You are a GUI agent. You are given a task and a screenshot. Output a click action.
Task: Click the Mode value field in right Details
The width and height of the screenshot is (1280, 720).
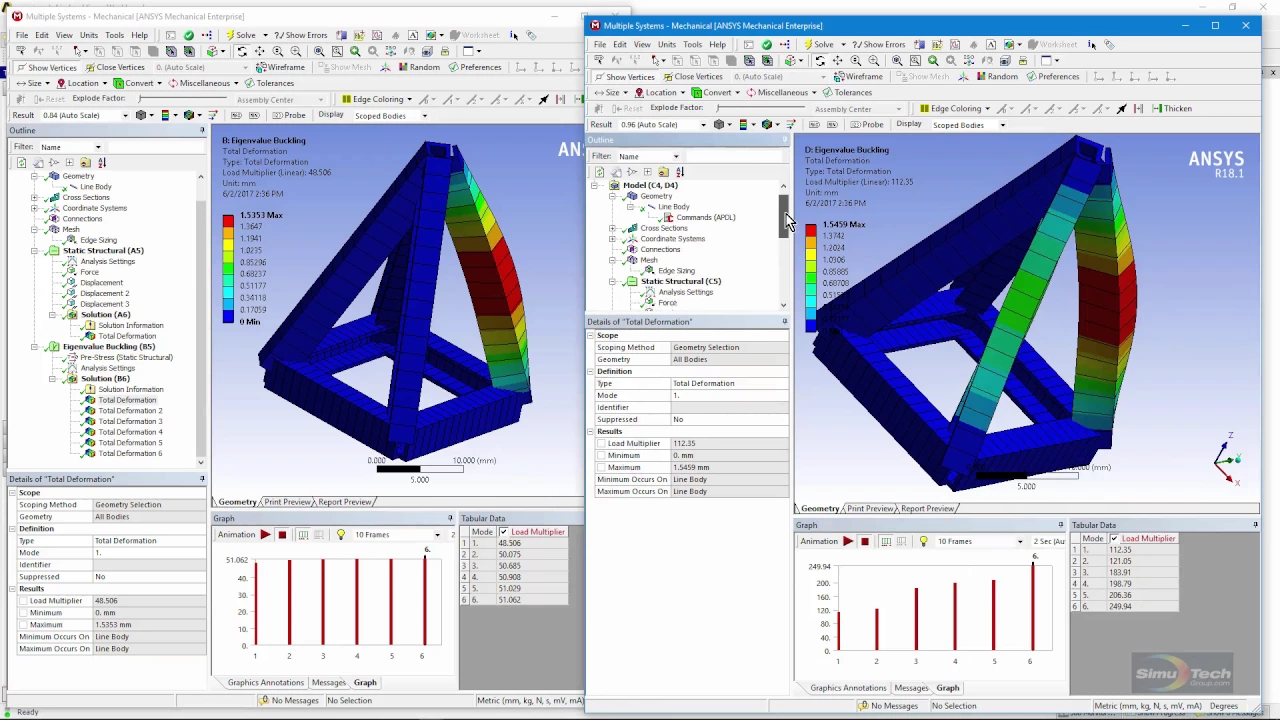click(728, 395)
